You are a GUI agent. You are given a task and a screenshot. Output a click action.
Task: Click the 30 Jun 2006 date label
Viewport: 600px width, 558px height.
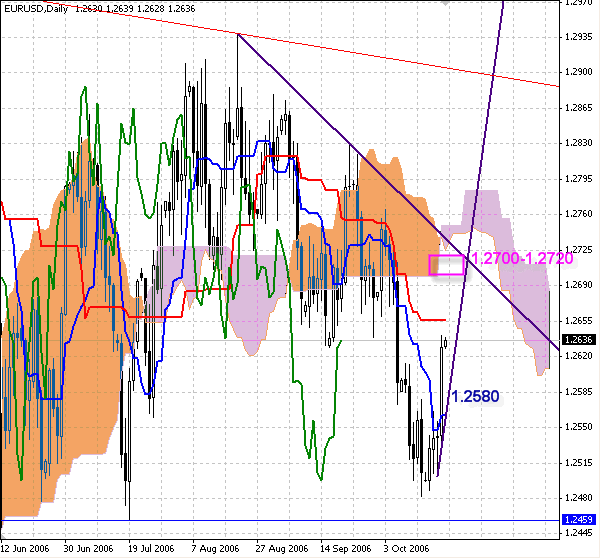(x=88, y=549)
